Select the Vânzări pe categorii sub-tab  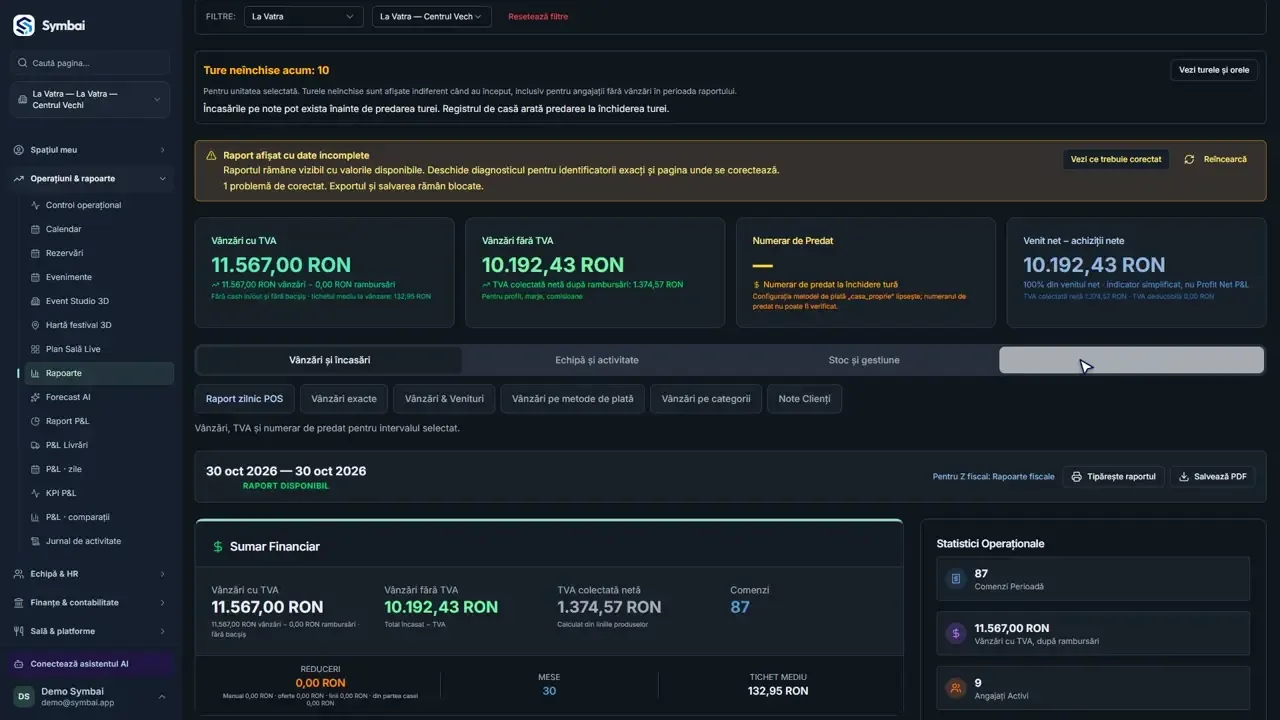[x=706, y=399]
